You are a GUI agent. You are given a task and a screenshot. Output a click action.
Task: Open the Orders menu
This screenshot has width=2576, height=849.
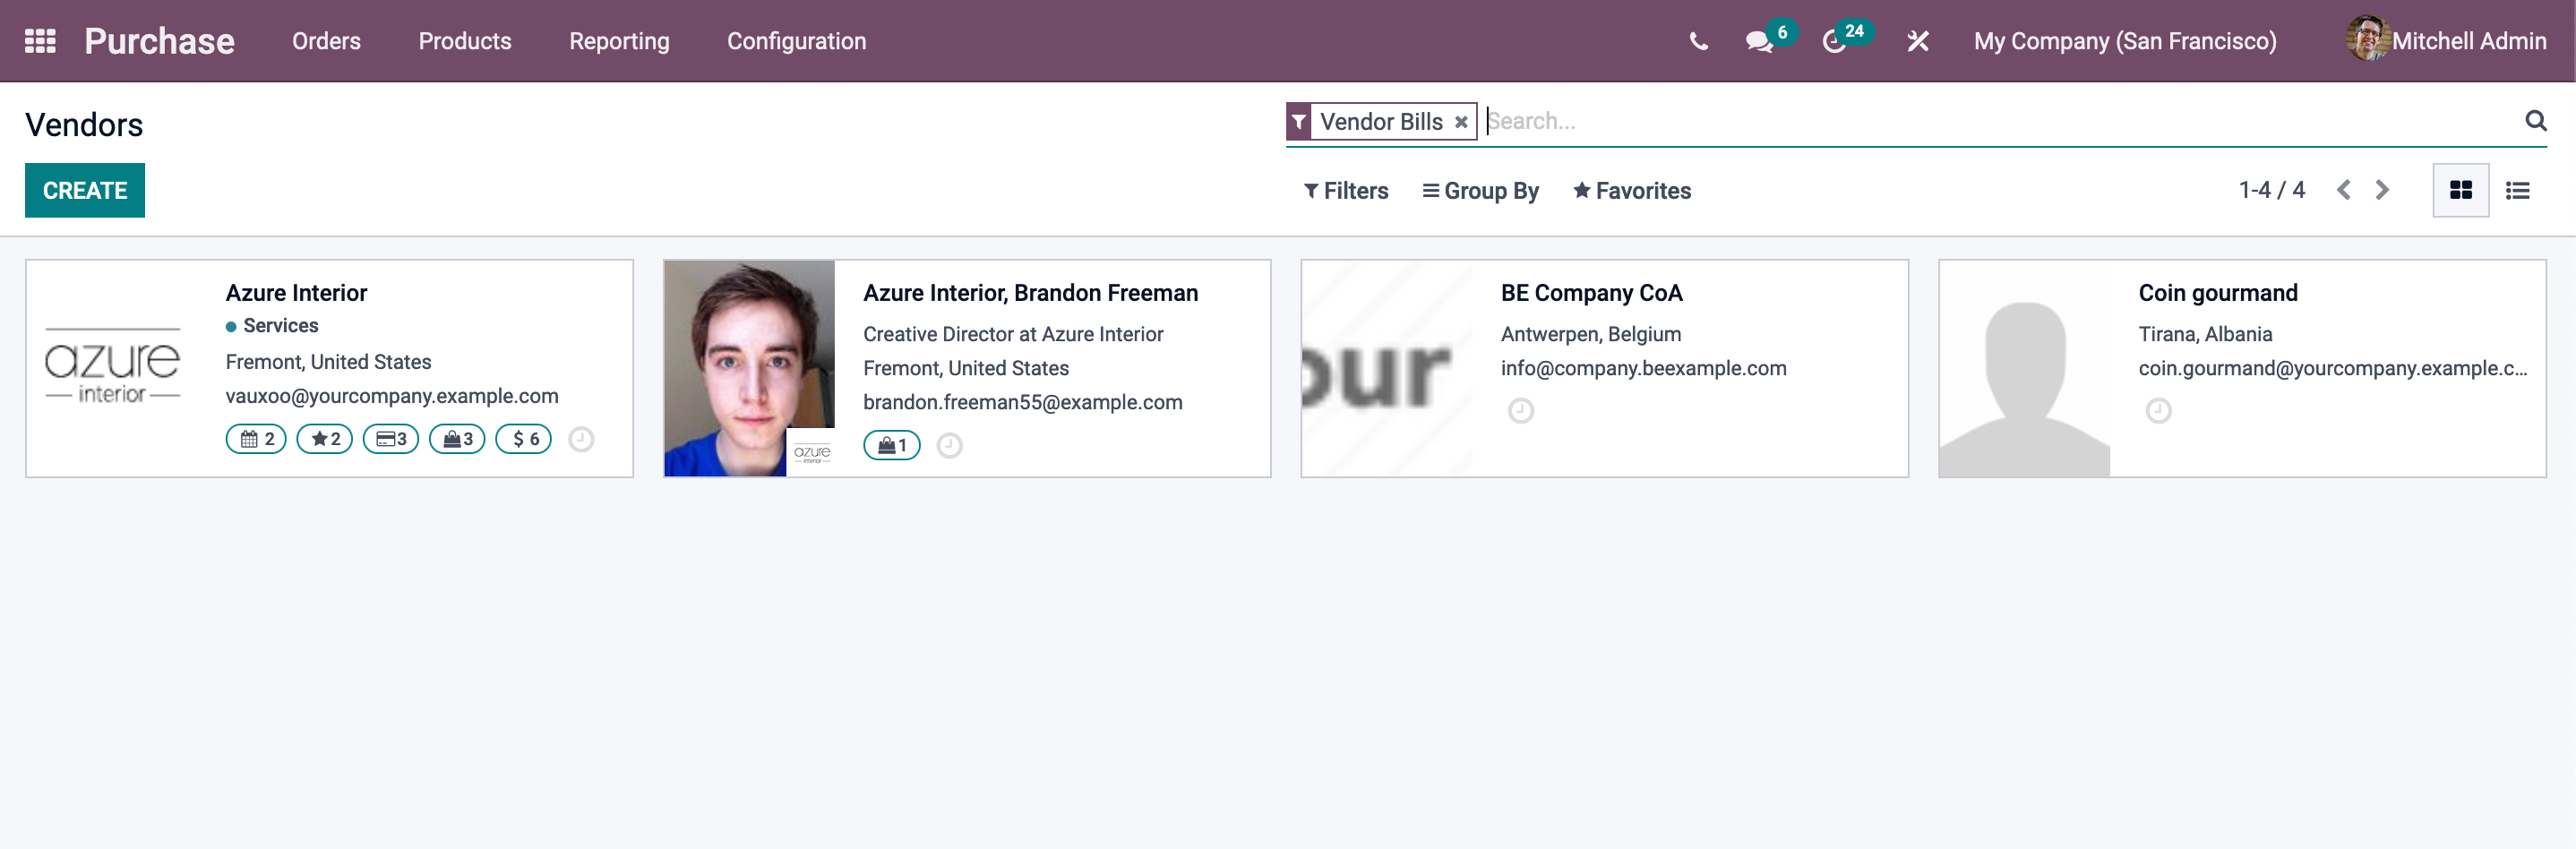pos(326,41)
